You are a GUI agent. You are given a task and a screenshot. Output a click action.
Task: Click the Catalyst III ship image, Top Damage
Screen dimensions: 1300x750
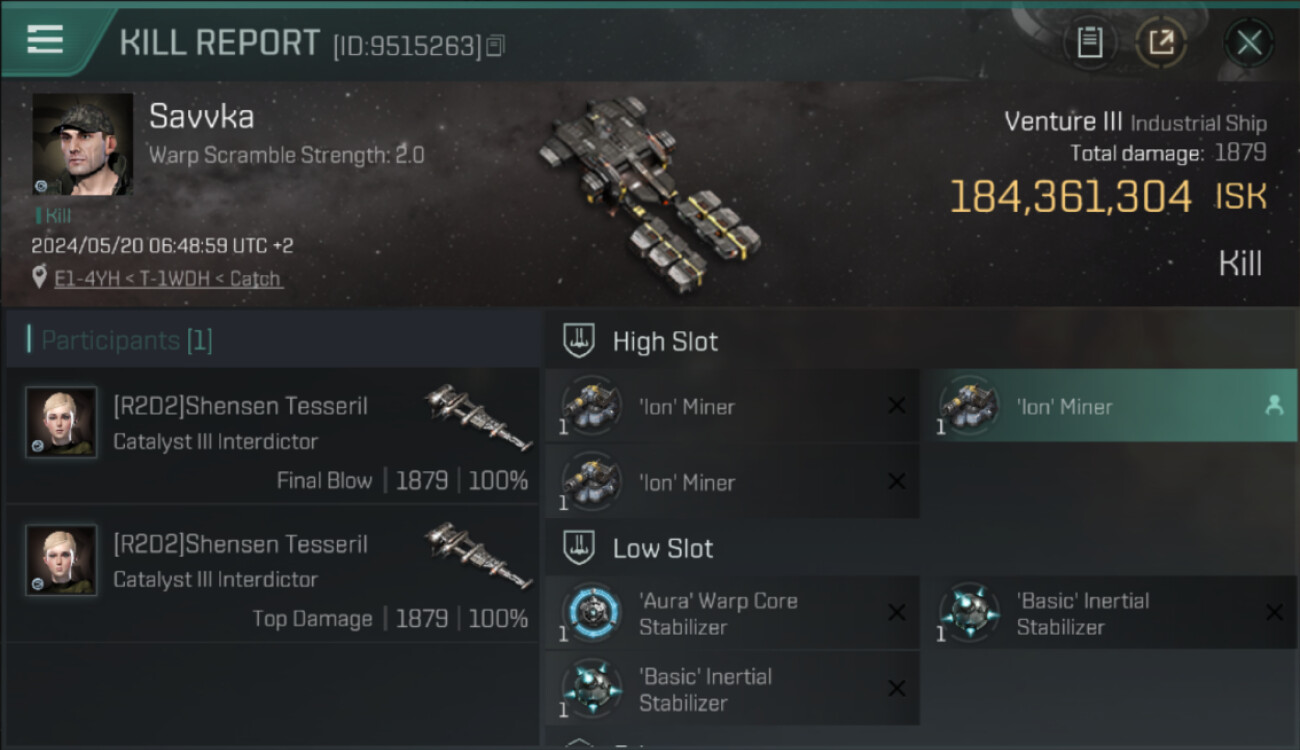coord(479,554)
